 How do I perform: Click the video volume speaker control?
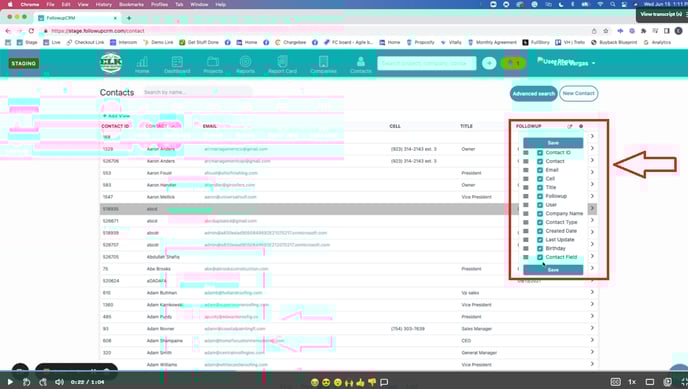point(59,382)
